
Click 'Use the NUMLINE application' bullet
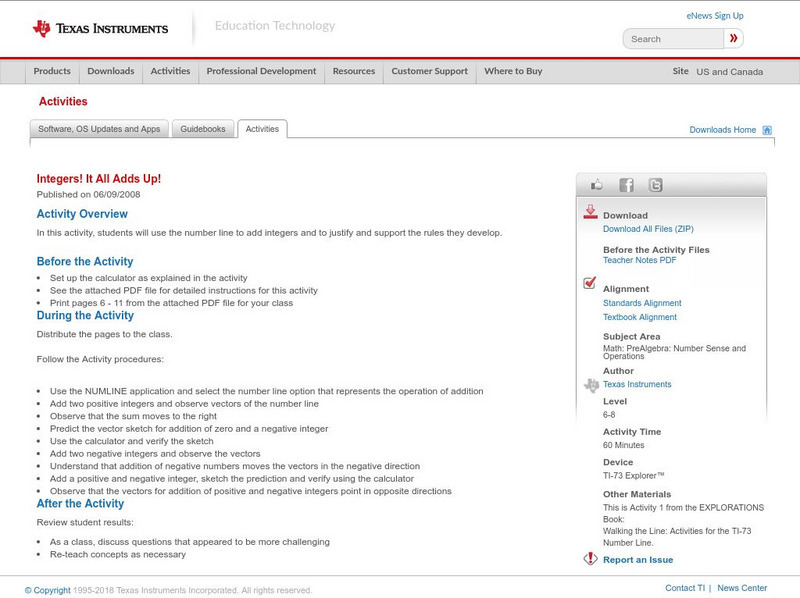coord(266,391)
